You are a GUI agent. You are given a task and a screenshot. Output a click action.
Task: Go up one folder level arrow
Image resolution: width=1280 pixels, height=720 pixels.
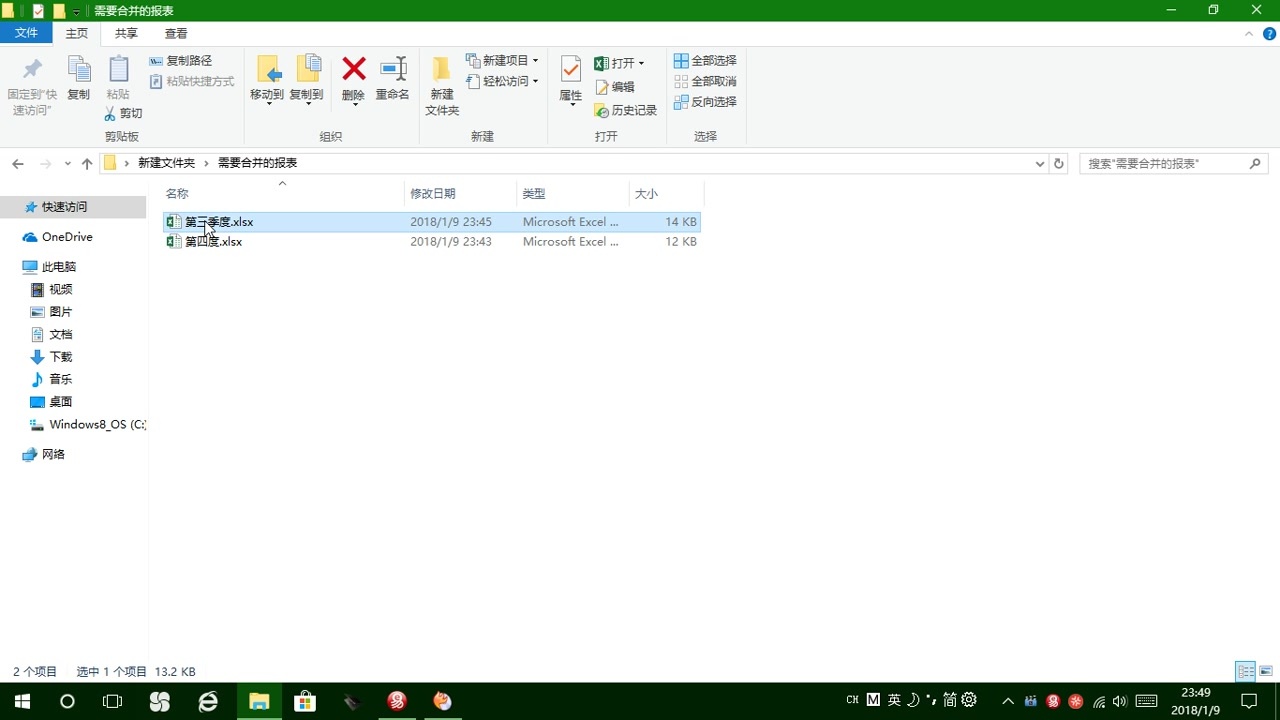[87, 163]
